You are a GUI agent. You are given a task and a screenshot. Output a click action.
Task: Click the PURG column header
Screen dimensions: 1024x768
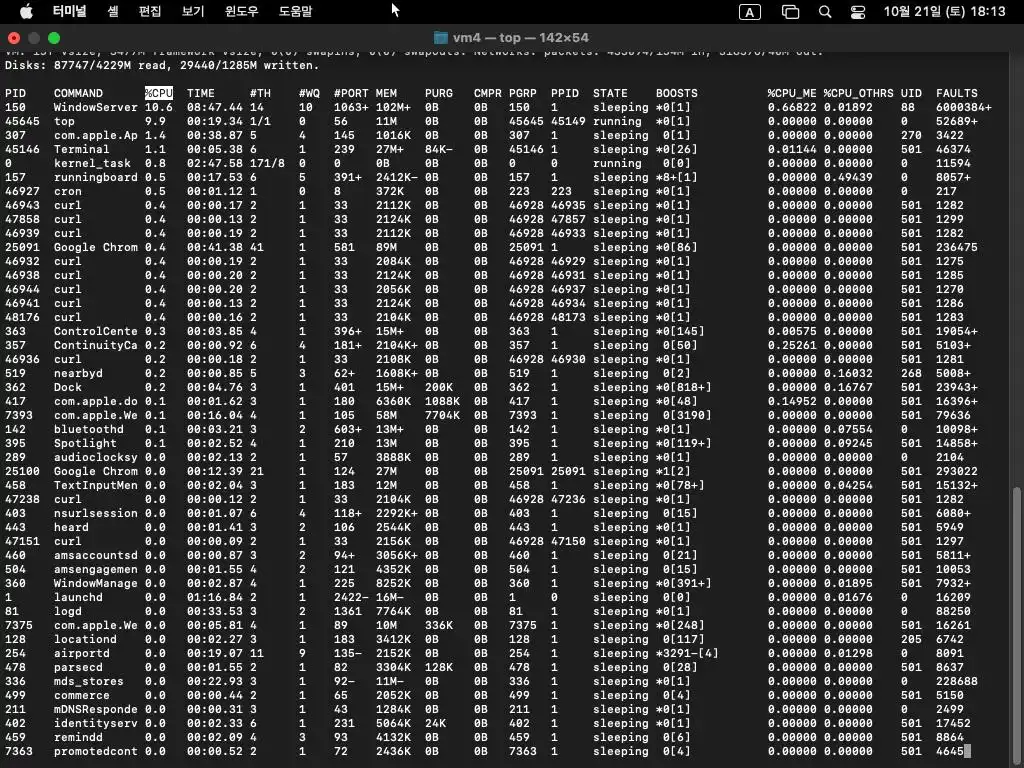coord(439,93)
